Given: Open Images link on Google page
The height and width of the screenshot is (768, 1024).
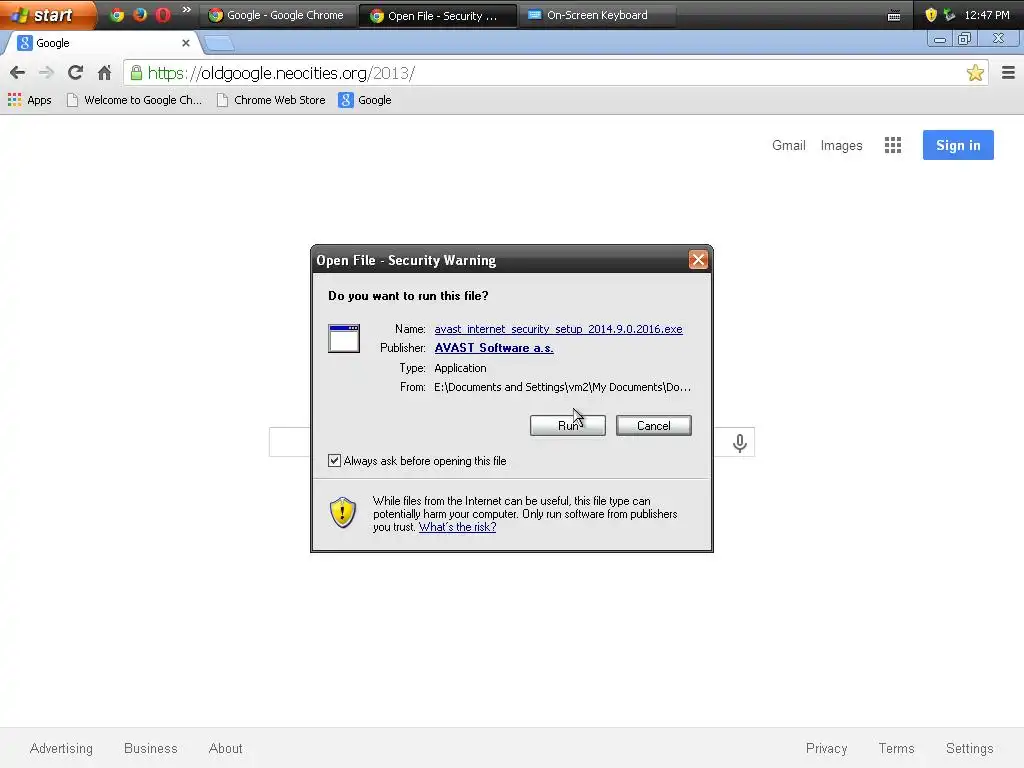Looking at the screenshot, I should (x=841, y=145).
